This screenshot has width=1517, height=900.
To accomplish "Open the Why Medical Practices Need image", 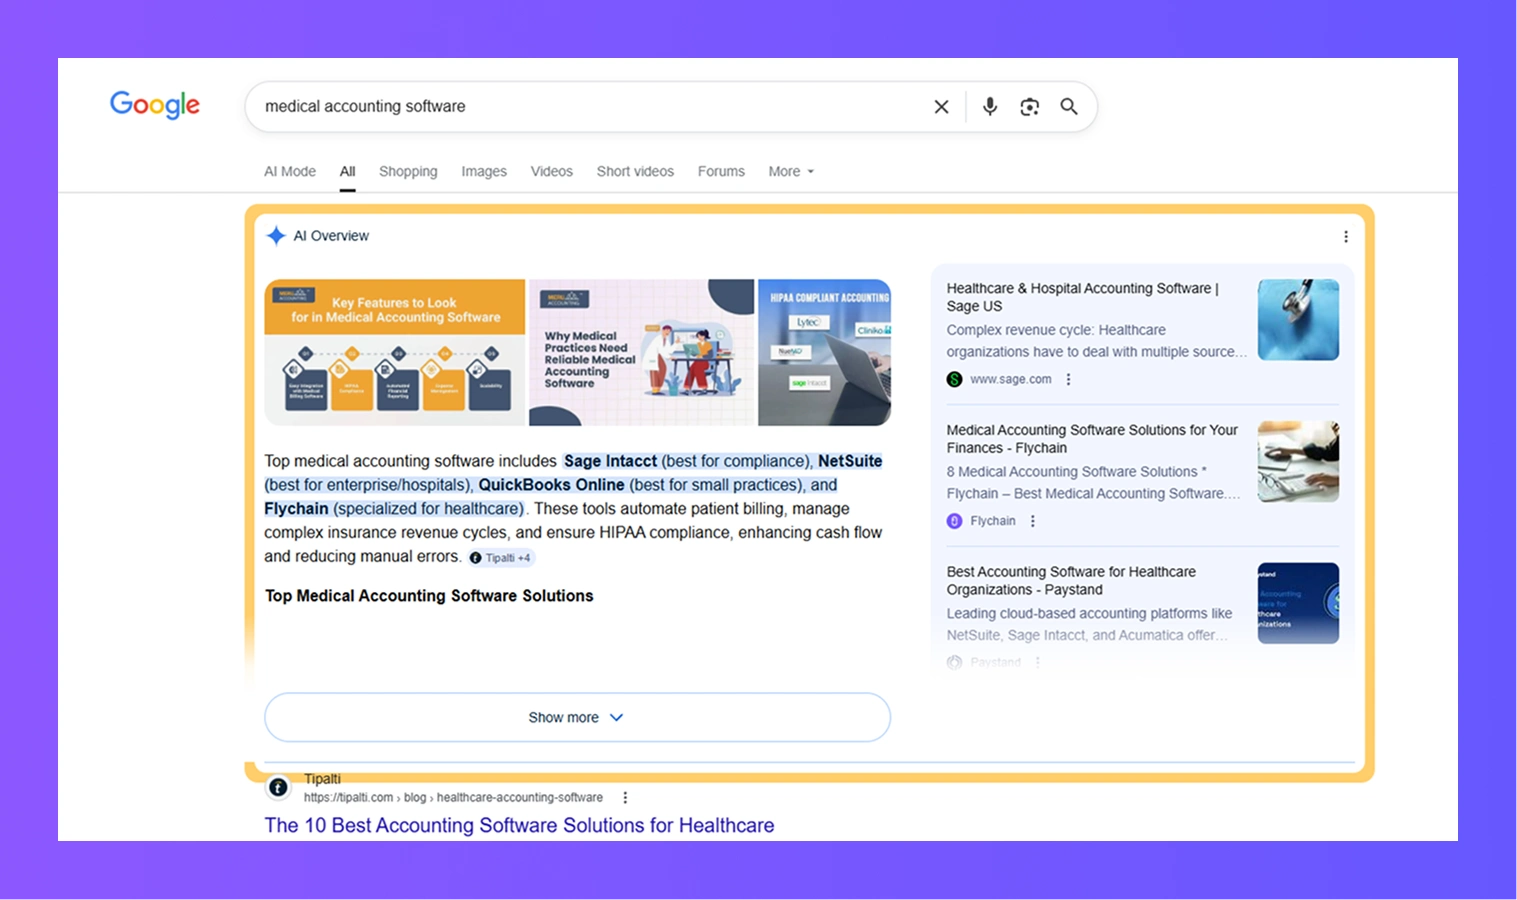I will pyautogui.click(x=642, y=353).
